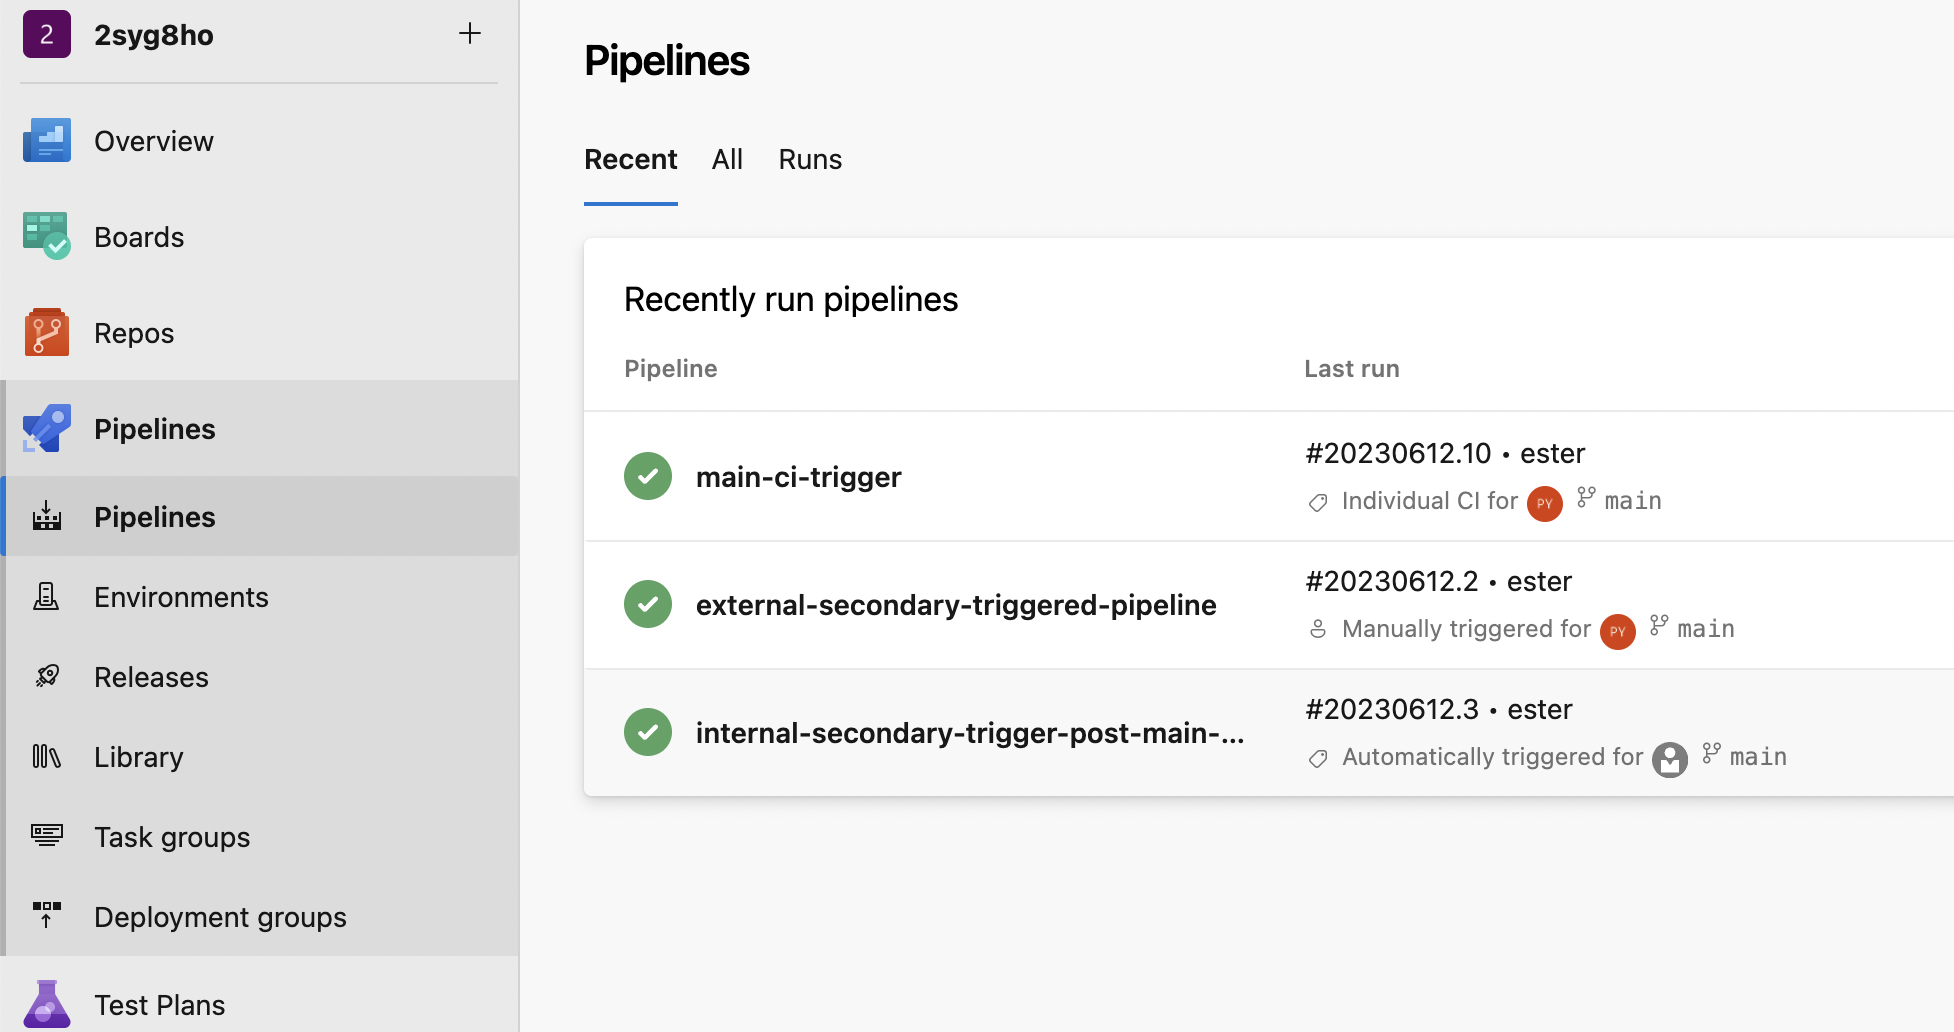The image size is (1954, 1032).
Task: Open the Pipelines rocket icon
Action: pos(47,428)
